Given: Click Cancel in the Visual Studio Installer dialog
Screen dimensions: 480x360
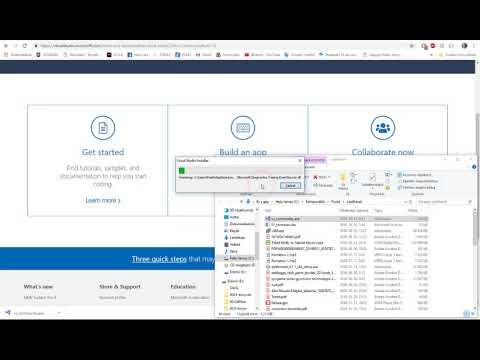Looking at the screenshot, I should click(x=290, y=186).
